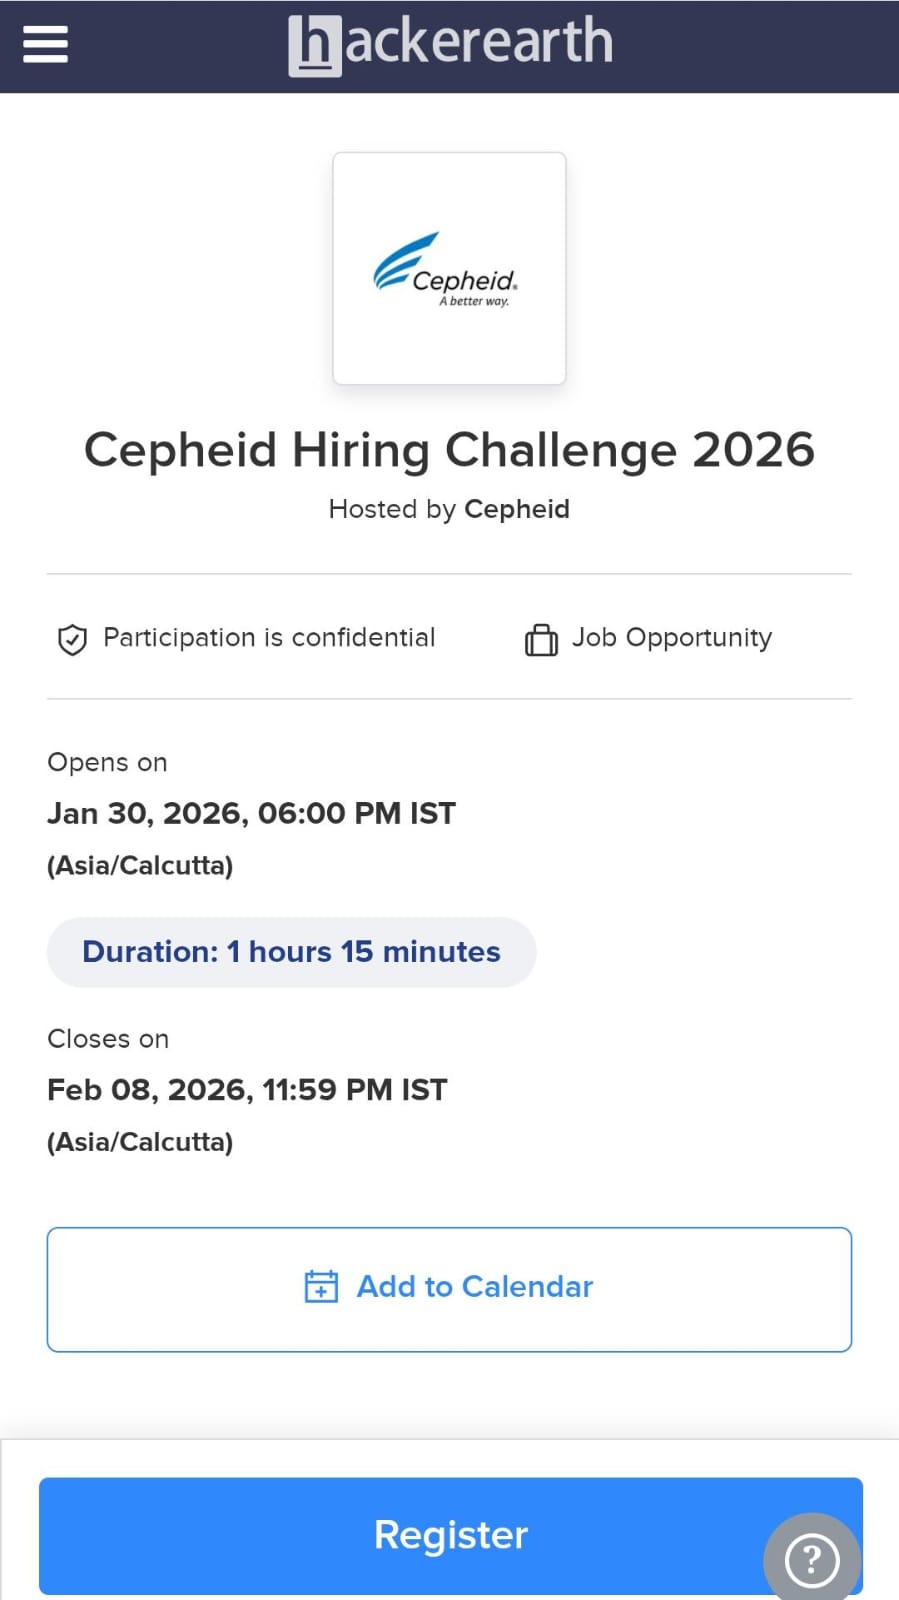Click the closing date Feb 08, 2026
This screenshot has width=899, height=1600.
pos(247,1089)
